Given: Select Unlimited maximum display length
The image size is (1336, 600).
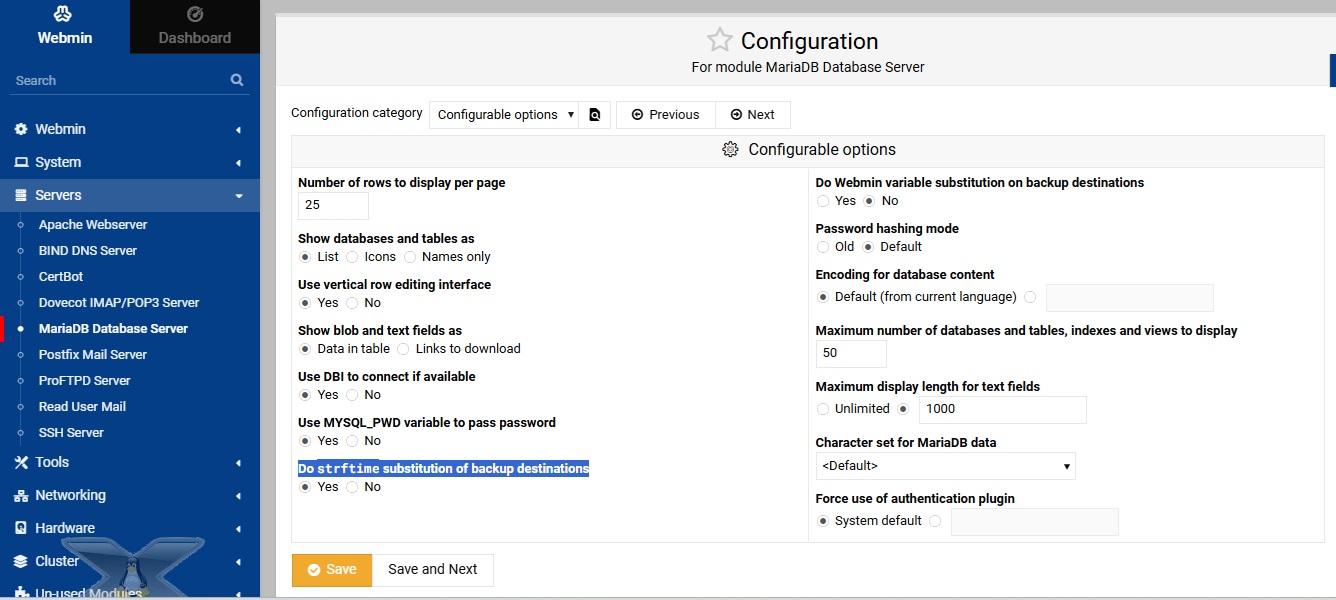Looking at the screenshot, I should tap(823, 409).
